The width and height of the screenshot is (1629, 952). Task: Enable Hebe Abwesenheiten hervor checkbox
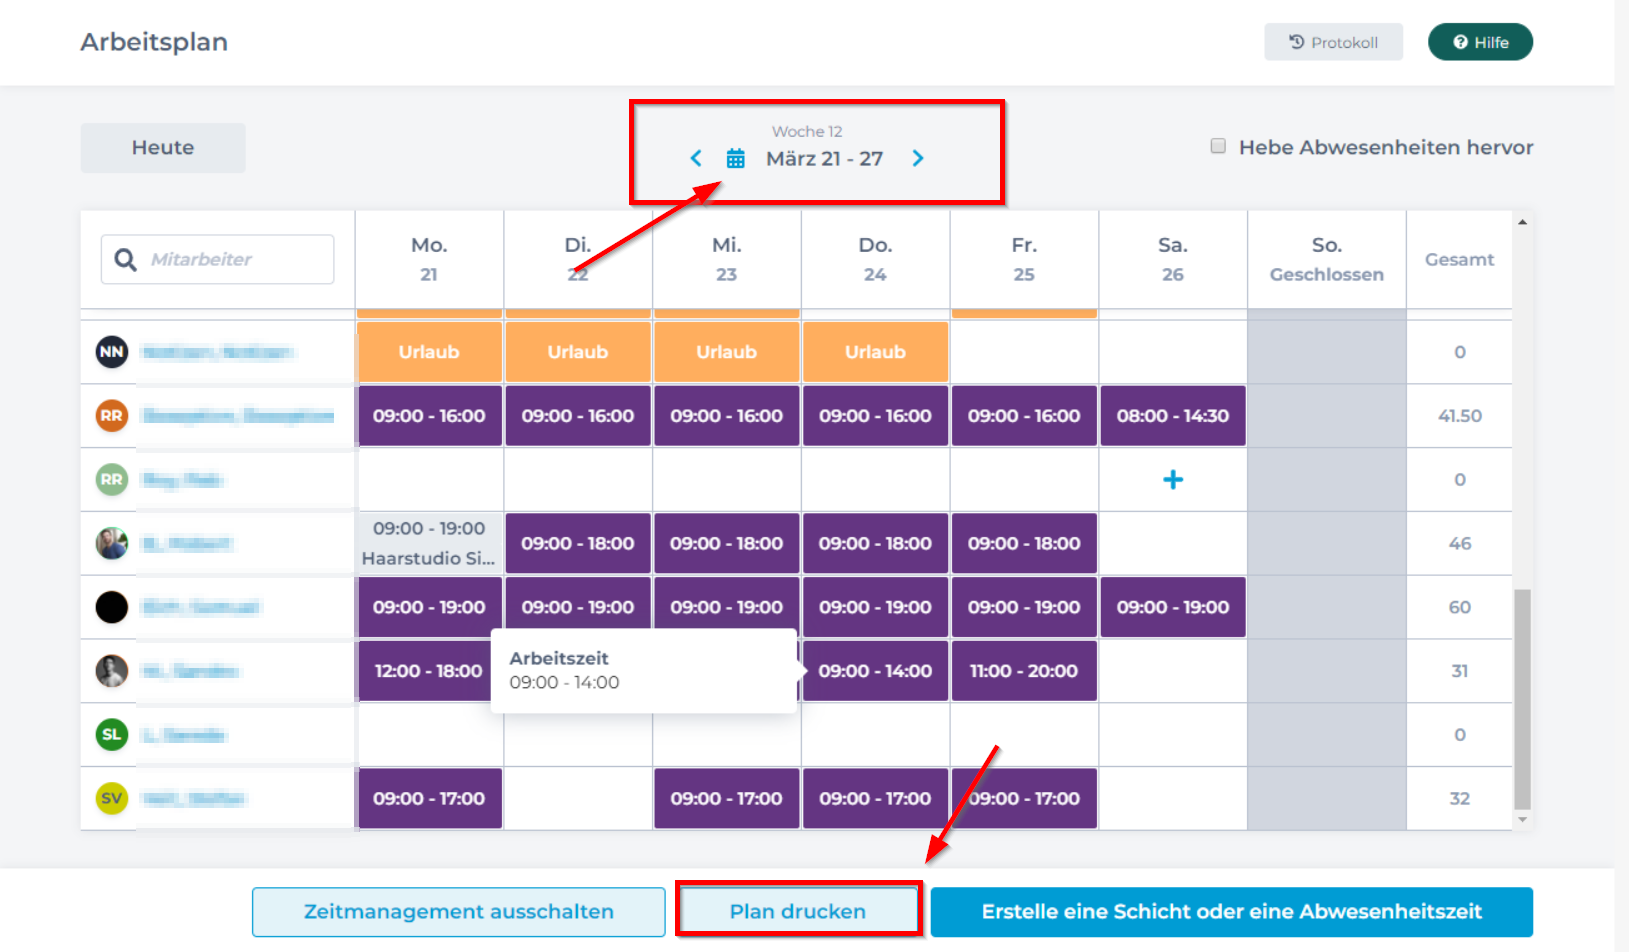click(1218, 146)
